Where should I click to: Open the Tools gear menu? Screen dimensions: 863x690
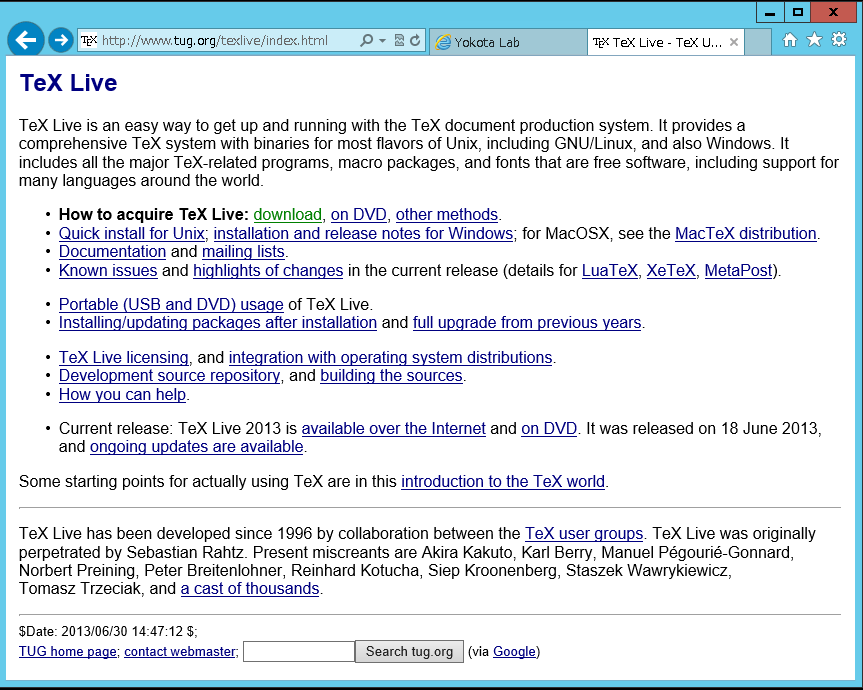839,40
